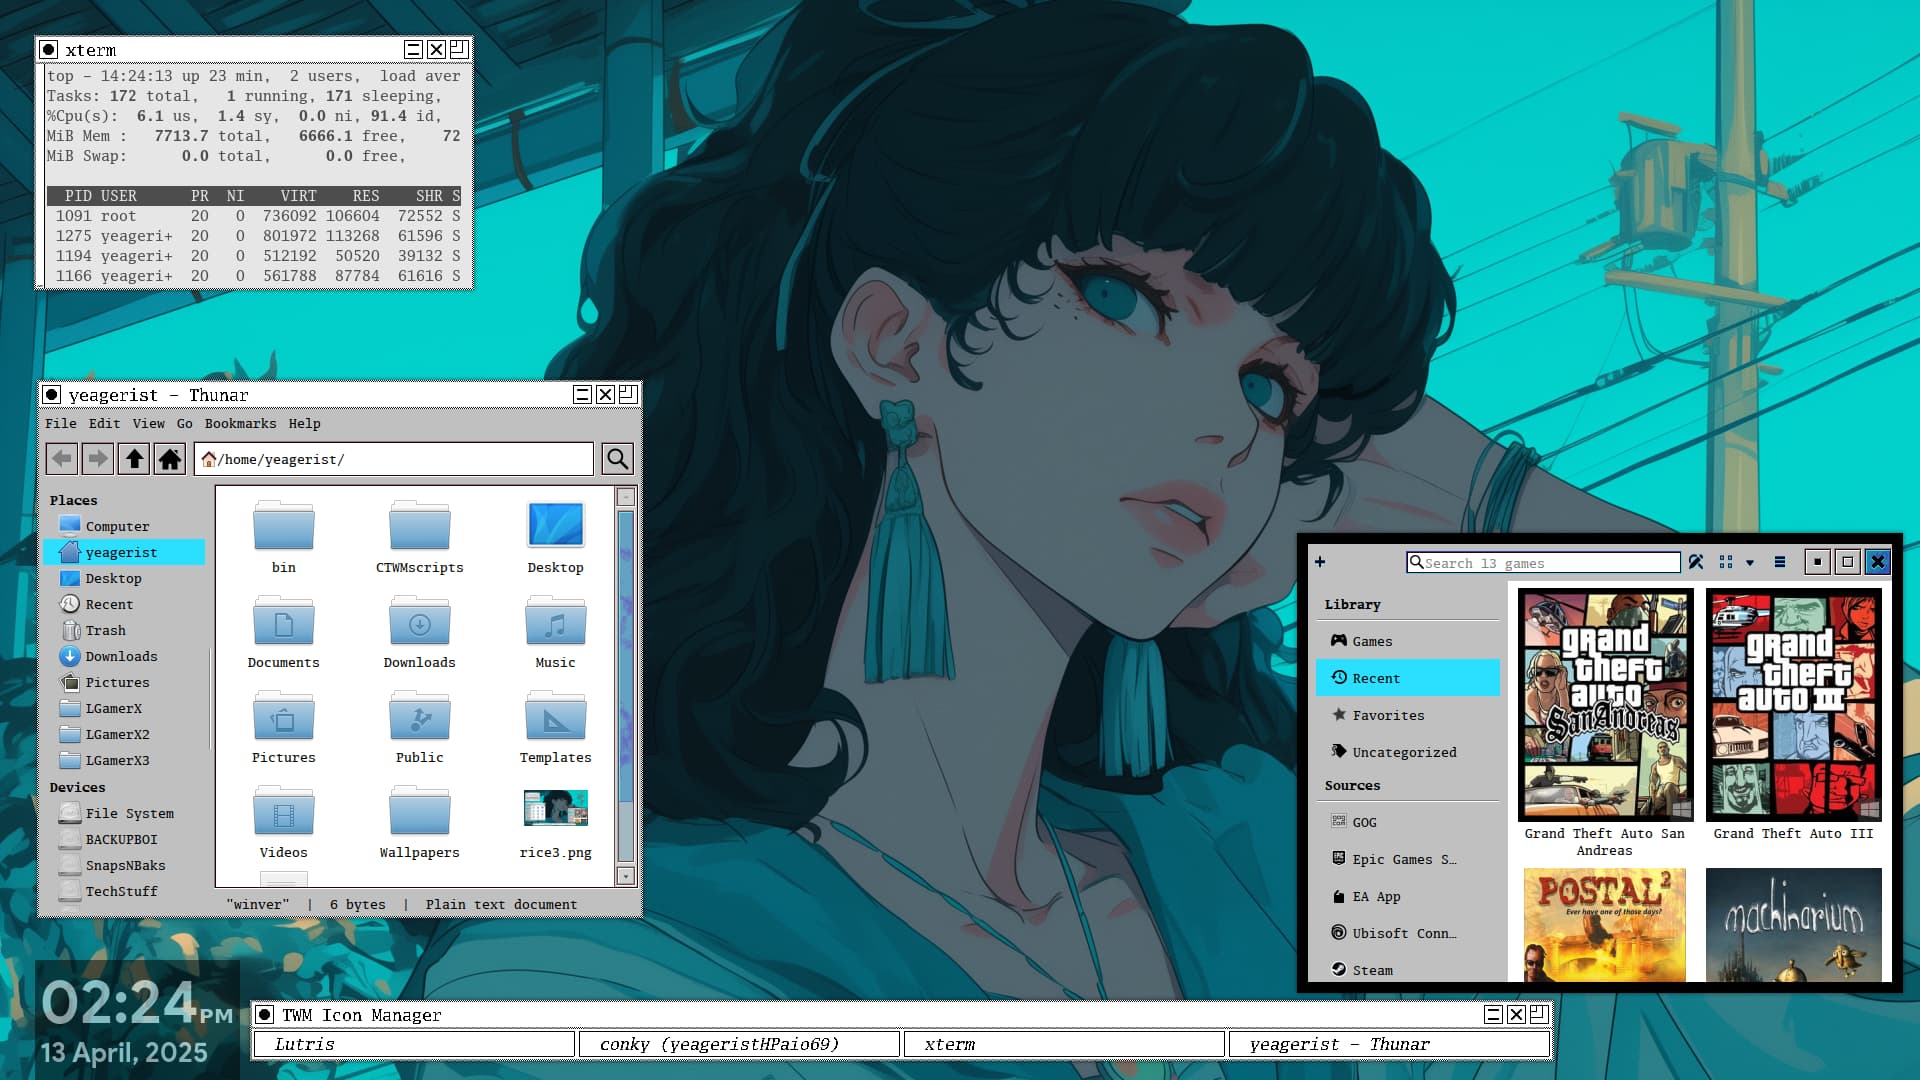Screen dimensions: 1920x1080
Task: Select EA App source in Lutris
Action: click(1408, 896)
